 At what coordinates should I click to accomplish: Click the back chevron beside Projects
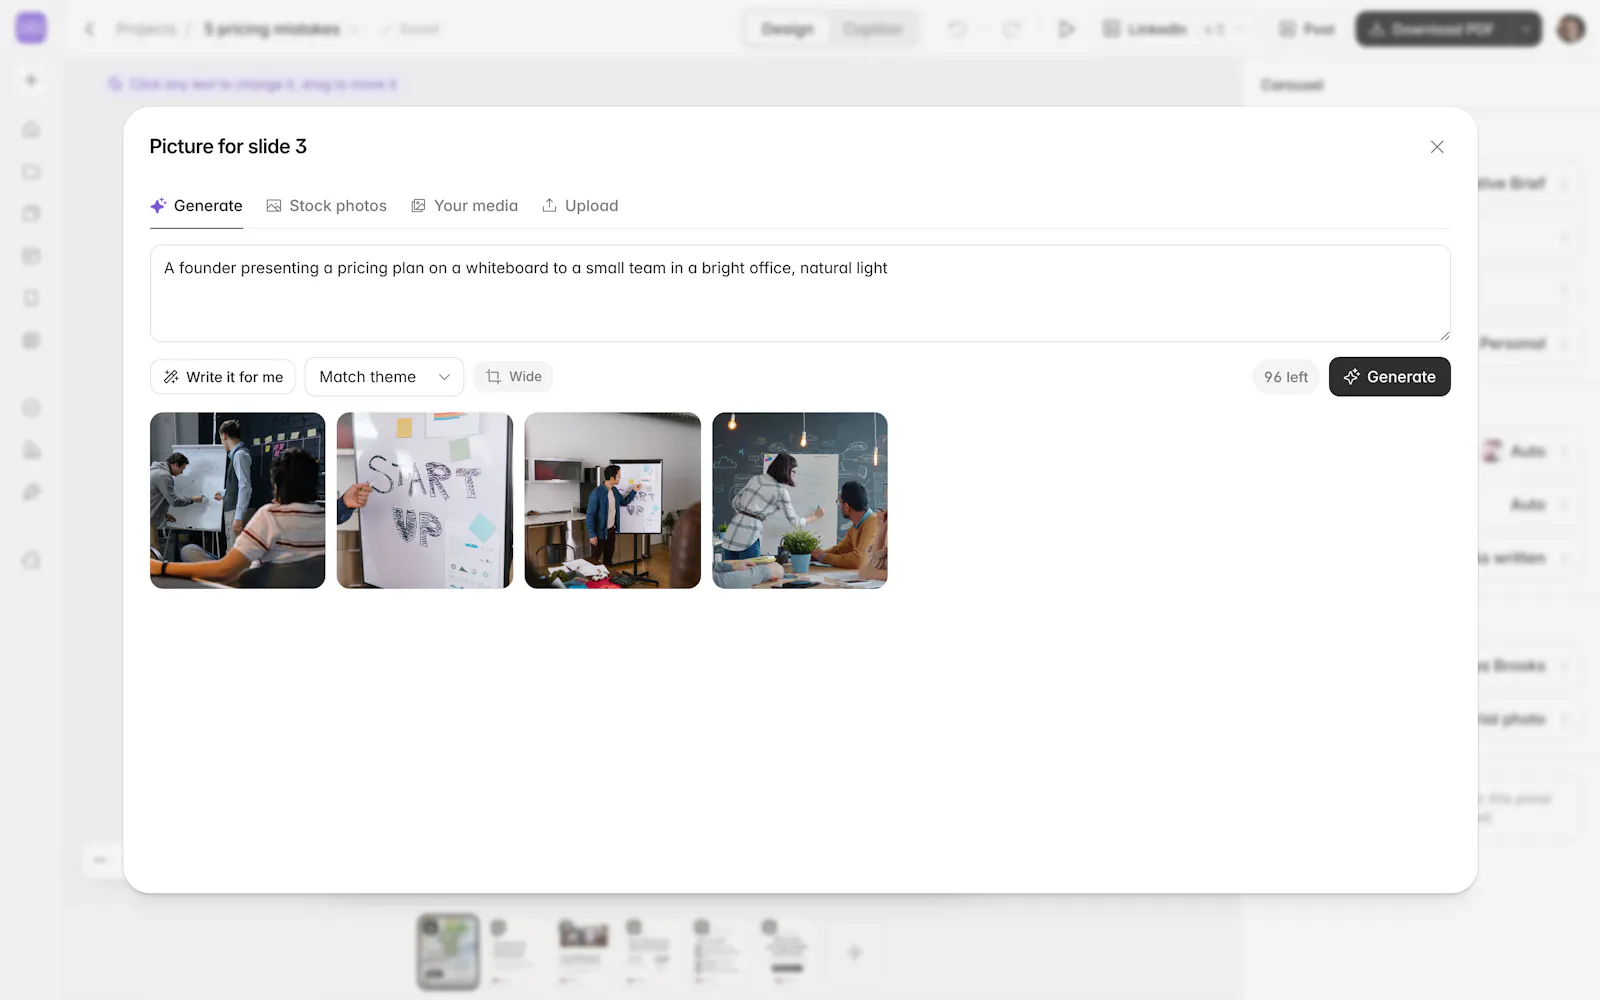point(89,29)
